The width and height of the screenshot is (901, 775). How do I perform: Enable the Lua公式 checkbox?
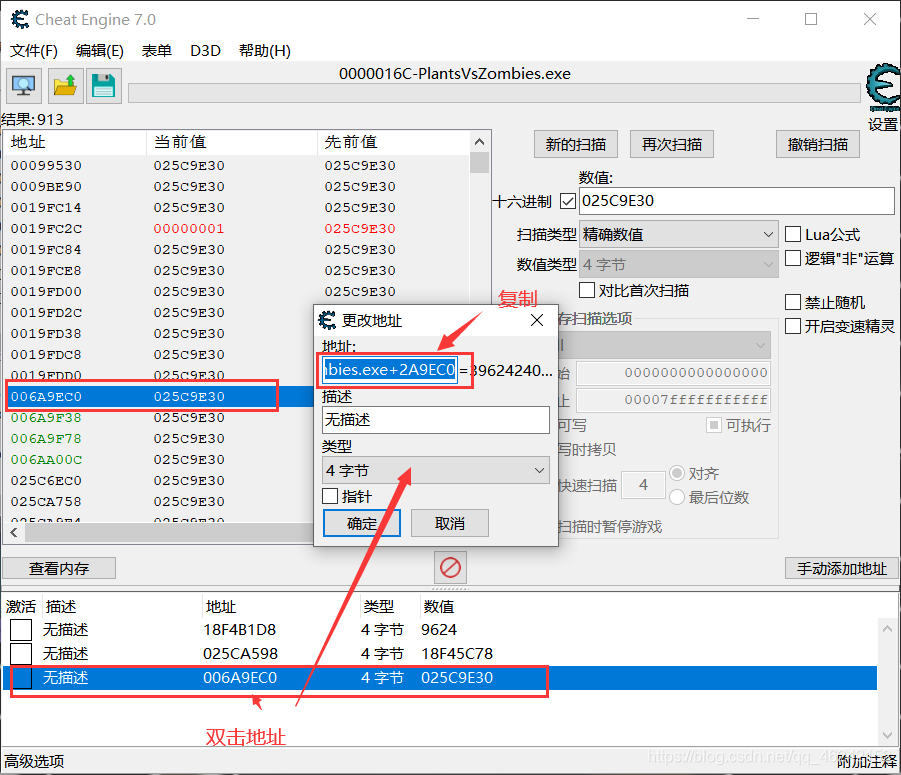coord(793,234)
